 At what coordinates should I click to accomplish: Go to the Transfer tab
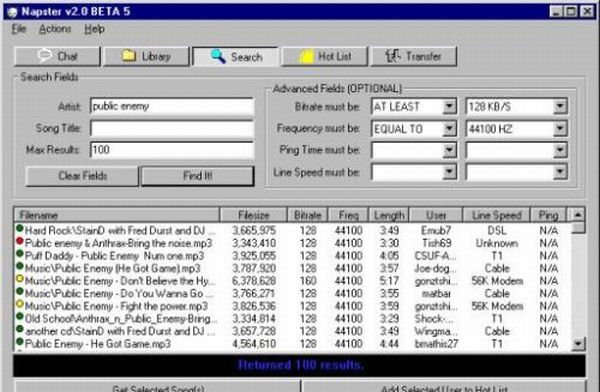point(414,57)
